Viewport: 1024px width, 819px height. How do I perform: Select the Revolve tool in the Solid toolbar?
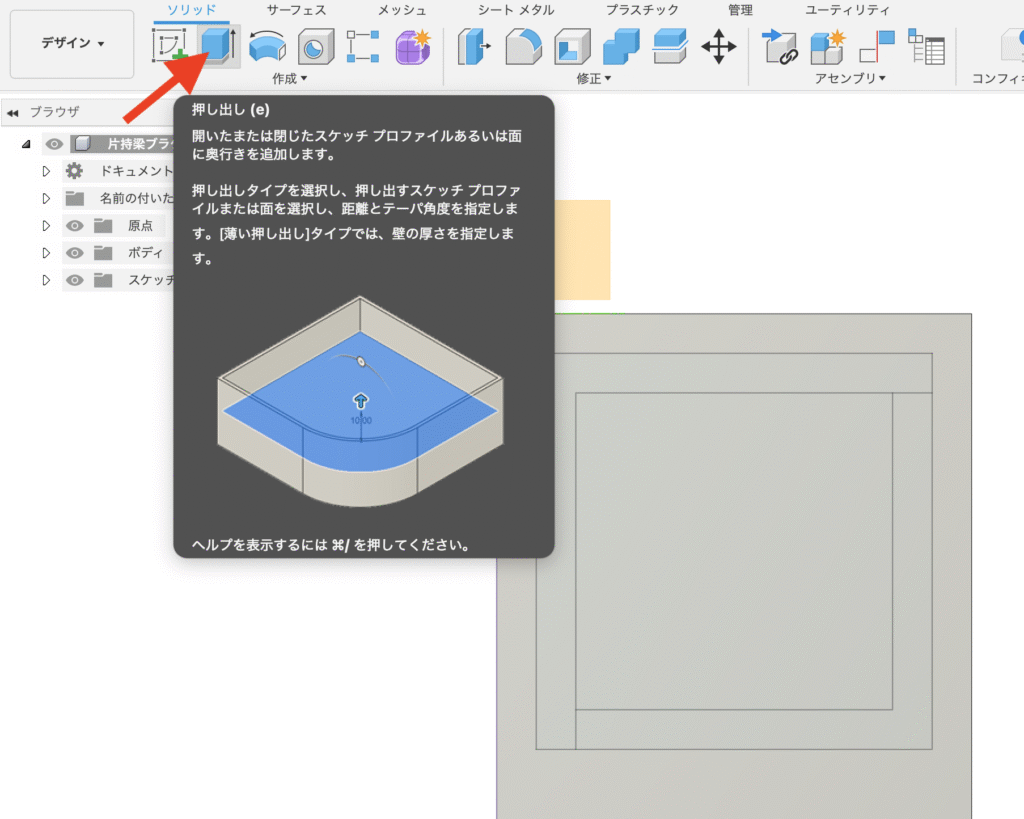pyautogui.click(x=268, y=45)
